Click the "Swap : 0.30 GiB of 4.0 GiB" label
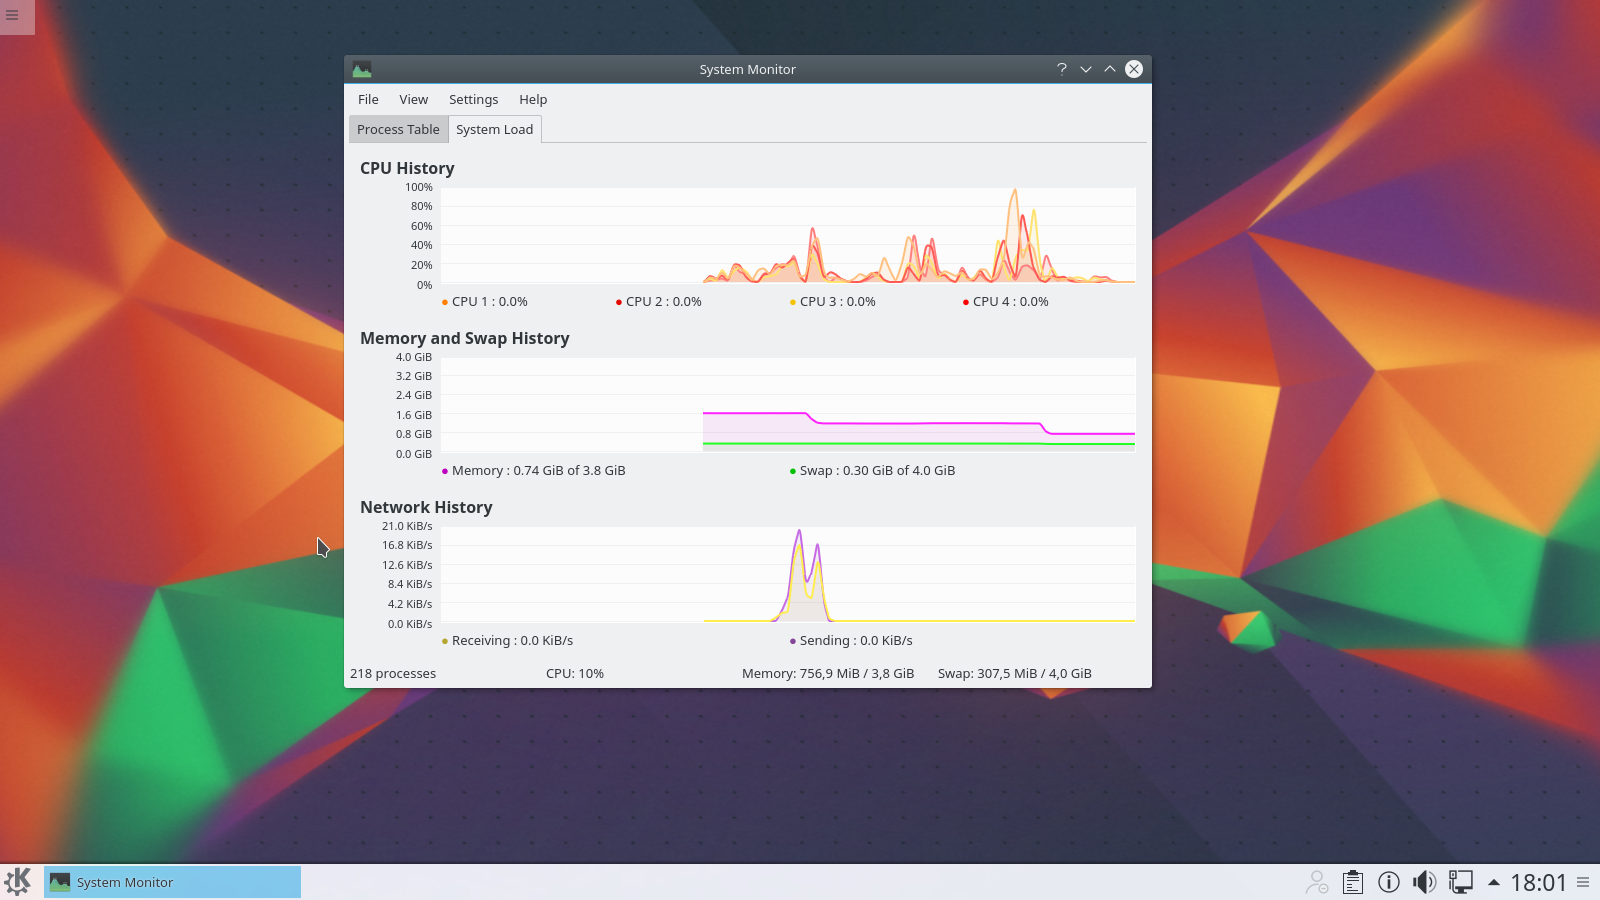The width and height of the screenshot is (1600, 900). click(x=877, y=471)
